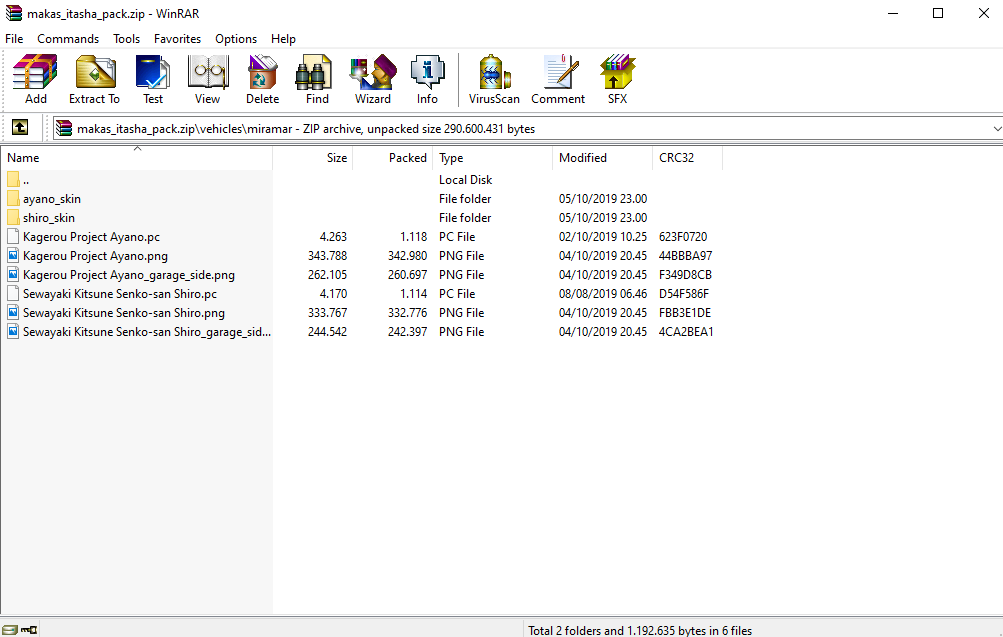Click the Local Disk type text
The image size is (1003, 637).
coord(466,180)
